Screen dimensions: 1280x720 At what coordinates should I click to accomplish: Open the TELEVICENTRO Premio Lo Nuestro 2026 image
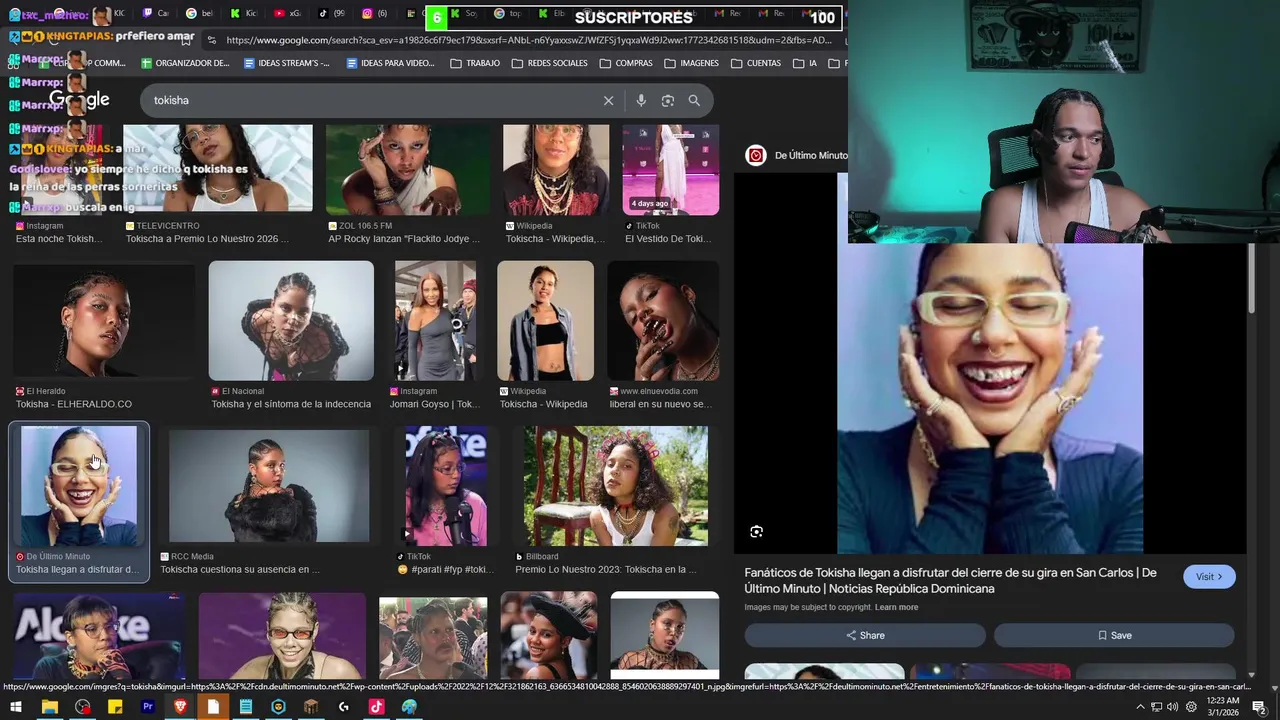click(x=217, y=170)
